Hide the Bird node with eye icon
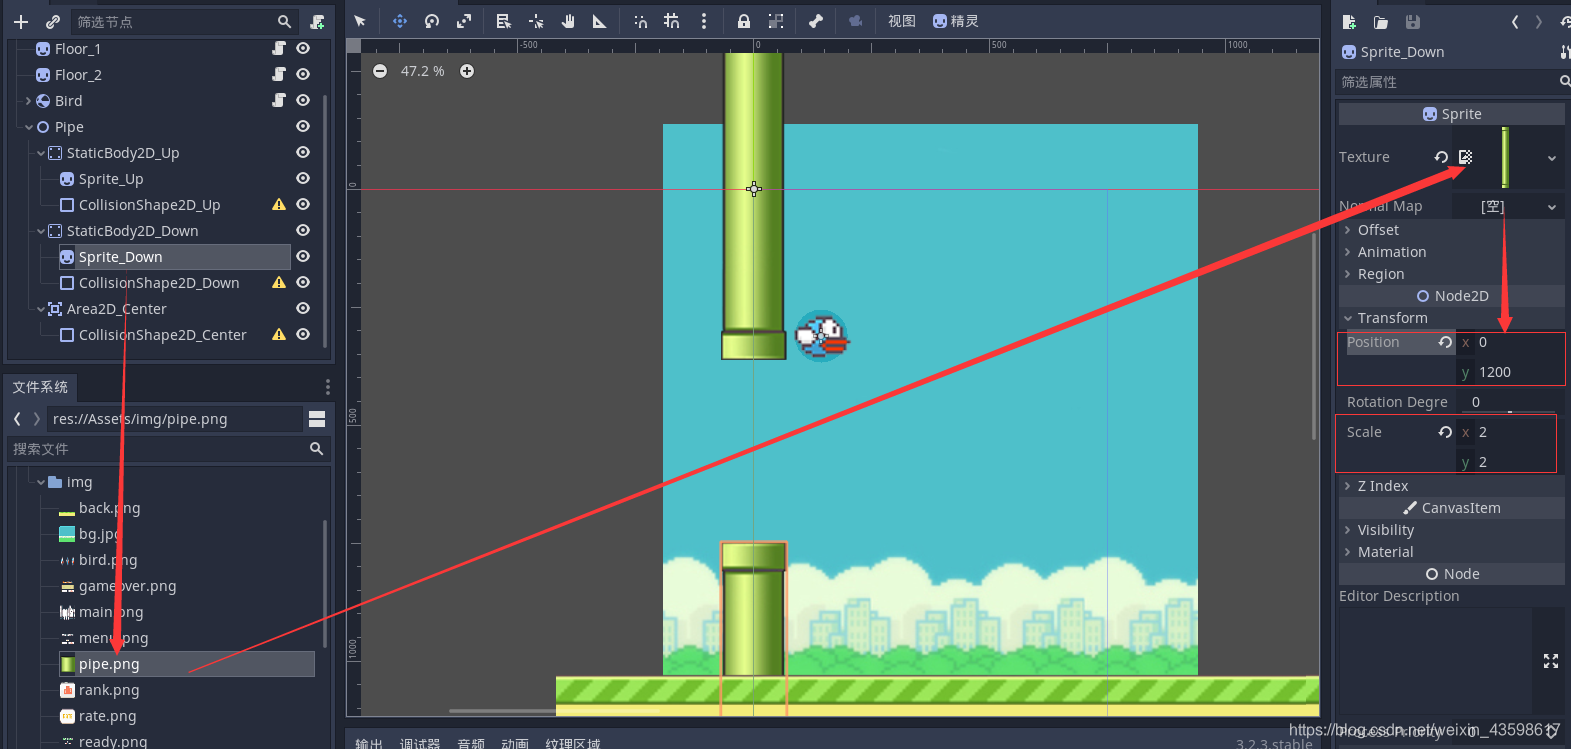The height and width of the screenshot is (749, 1571). point(303,100)
